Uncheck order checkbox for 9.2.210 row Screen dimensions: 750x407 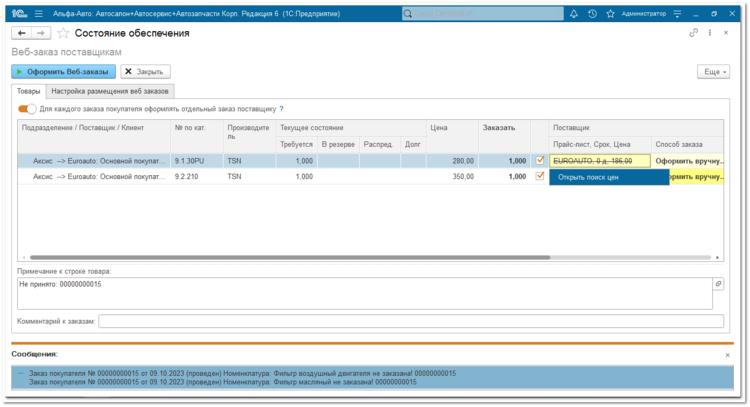(540, 176)
